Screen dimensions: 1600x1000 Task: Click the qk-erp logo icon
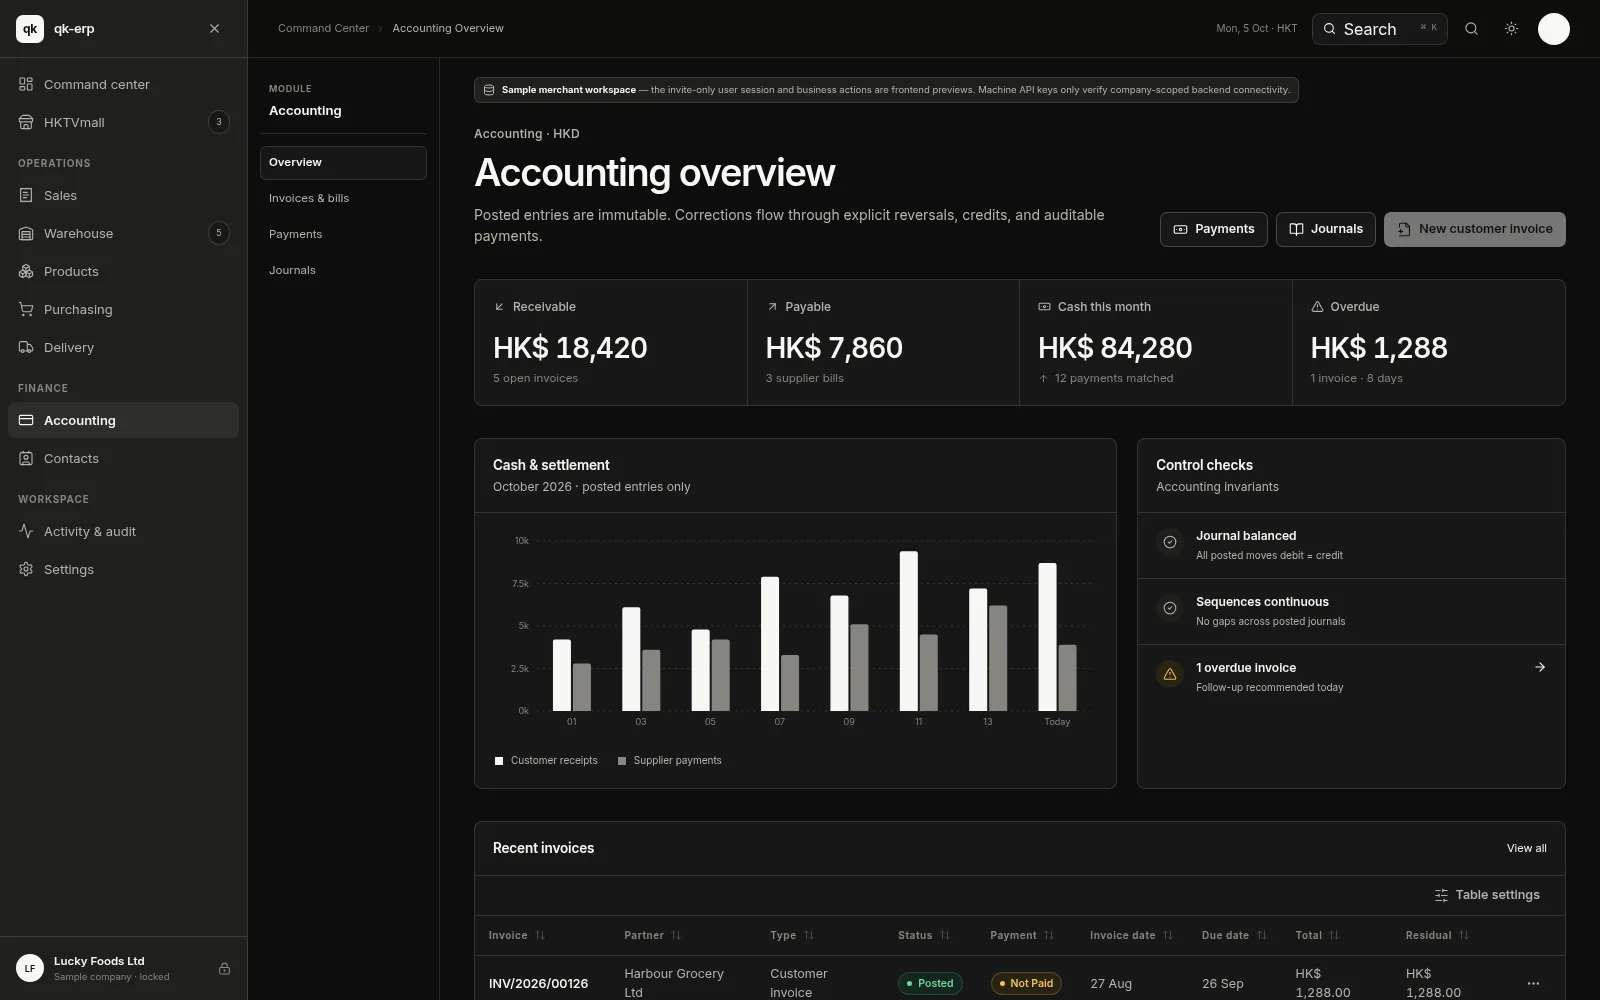[x=30, y=29]
